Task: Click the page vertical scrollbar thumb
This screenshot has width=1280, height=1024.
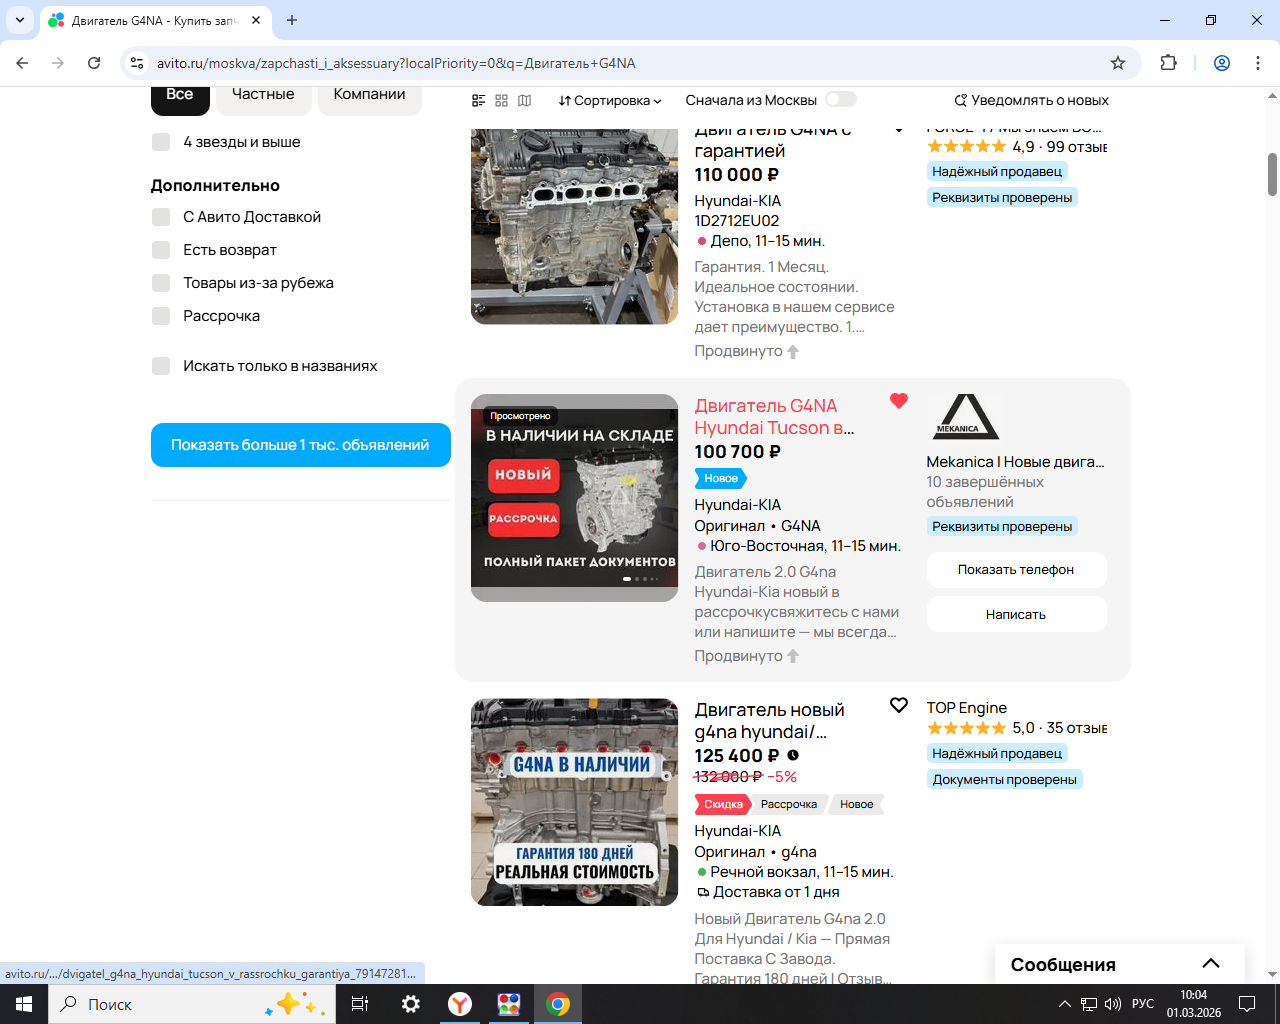Action: [x=1272, y=175]
